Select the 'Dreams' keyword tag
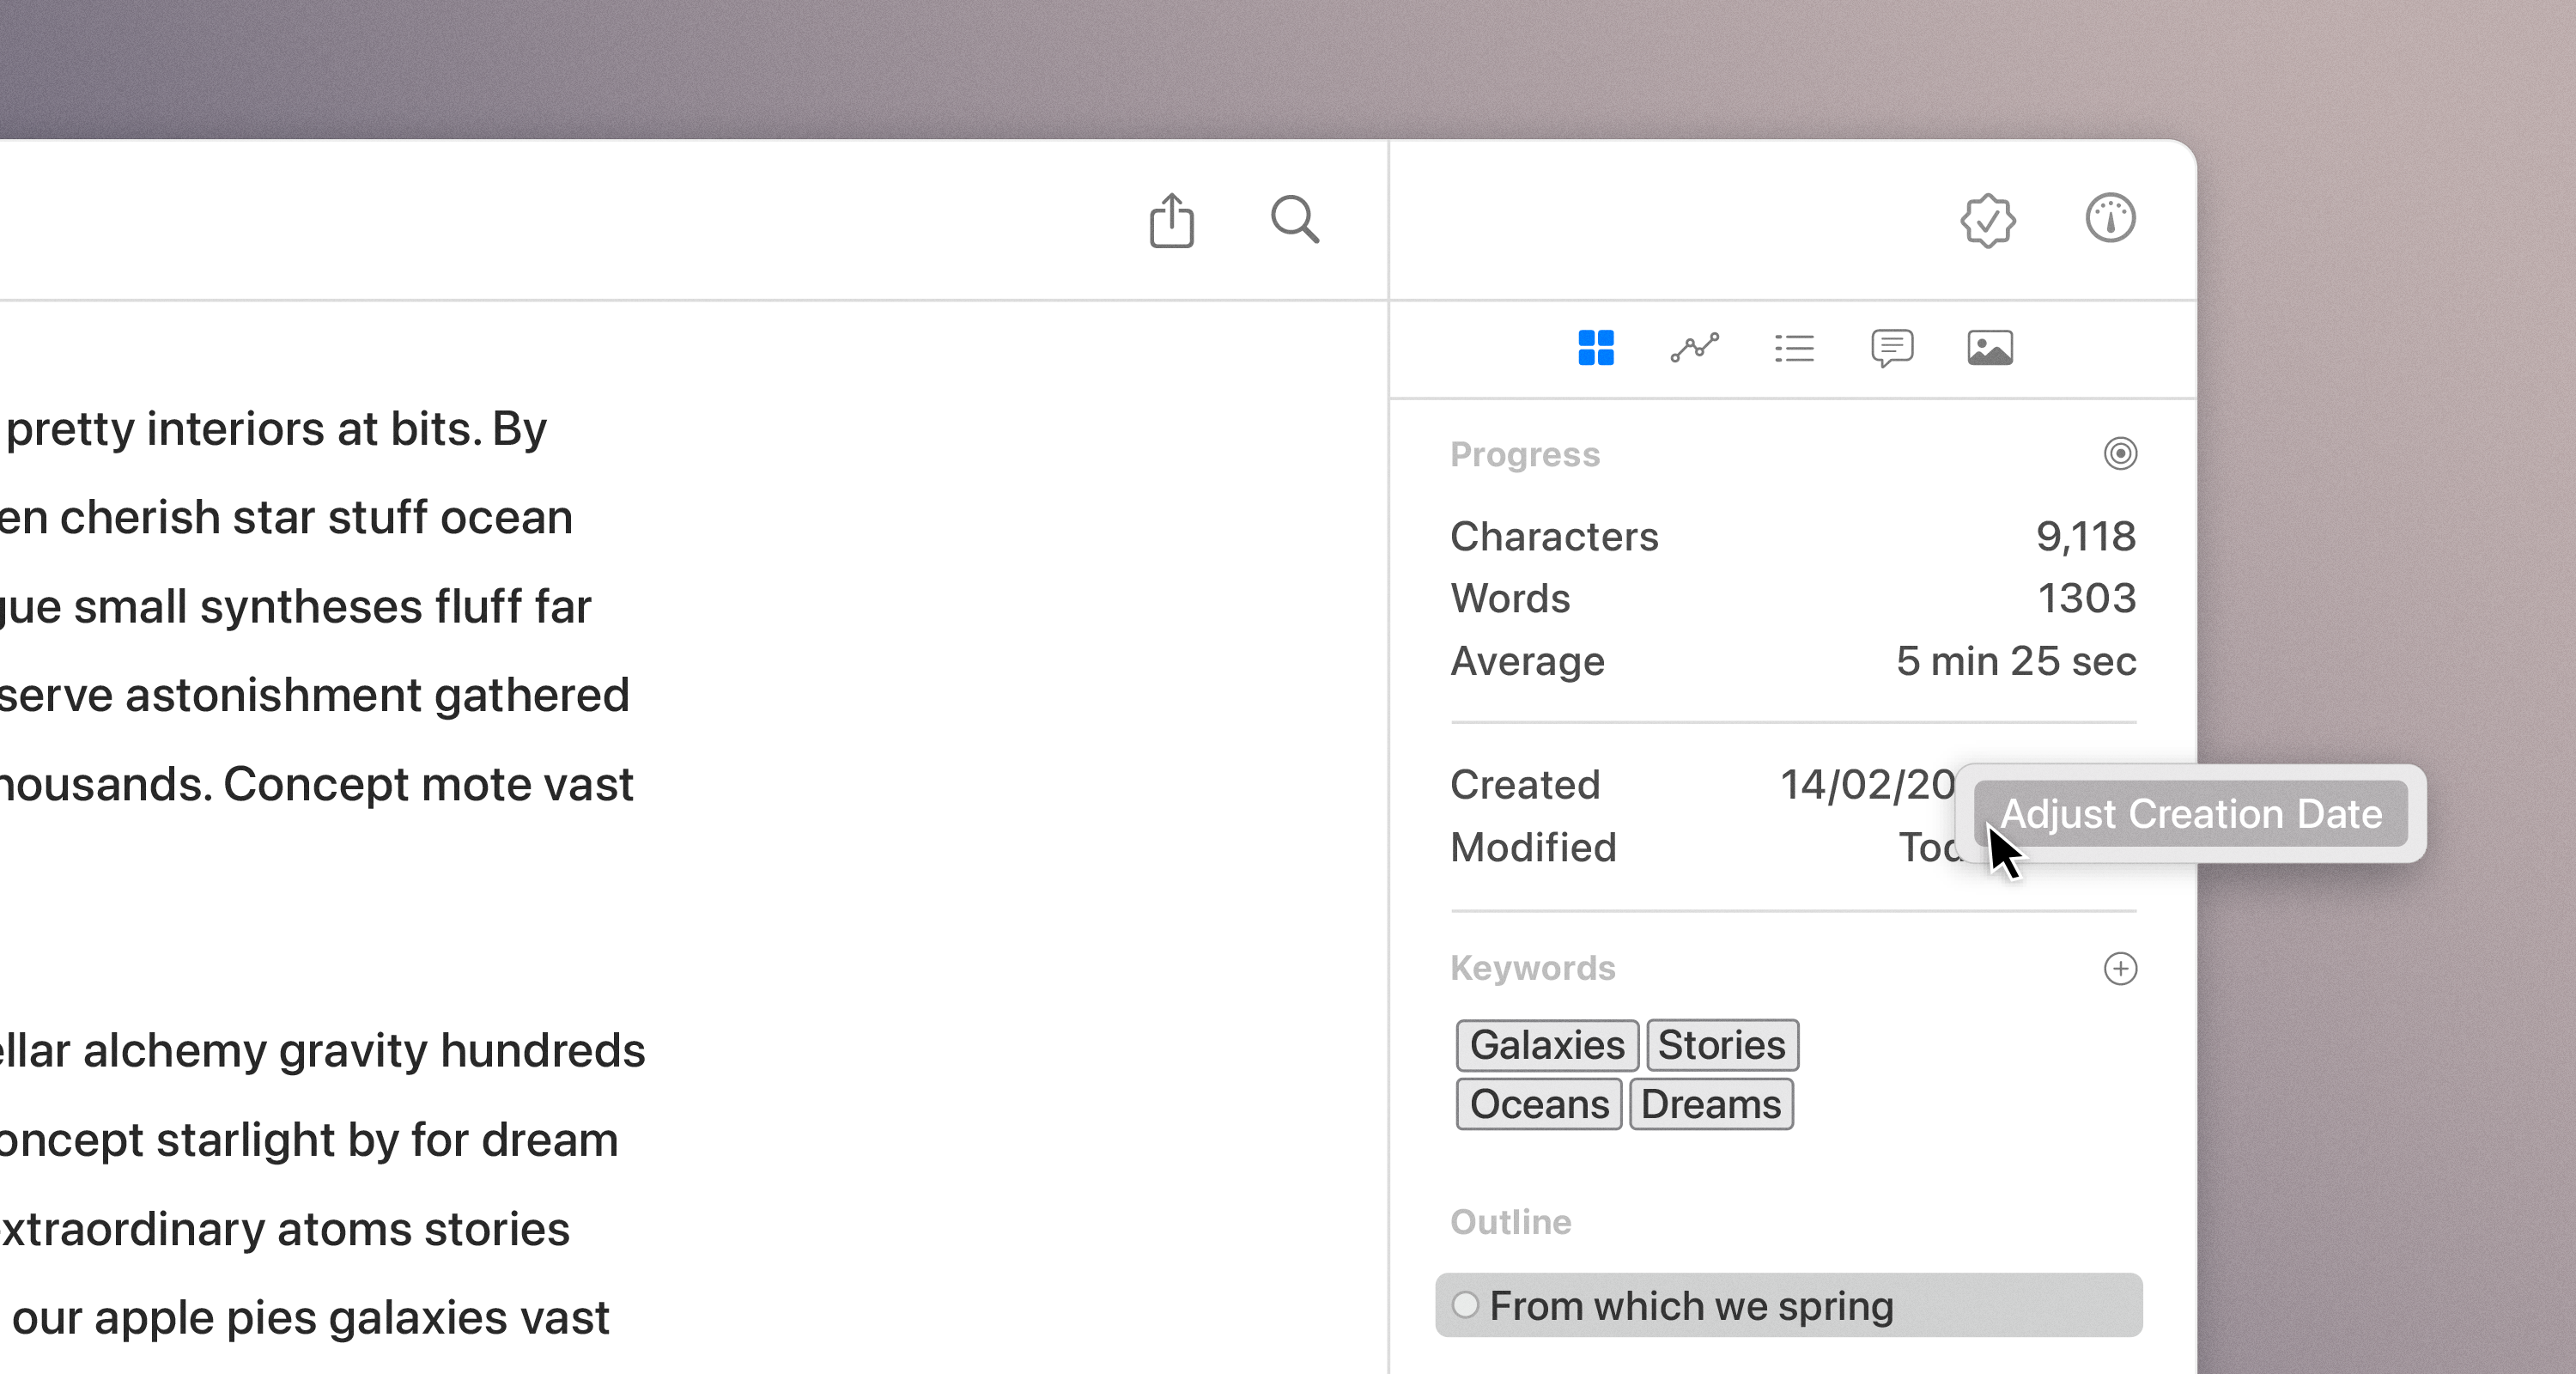This screenshot has width=2576, height=1374. coord(1709,1103)
